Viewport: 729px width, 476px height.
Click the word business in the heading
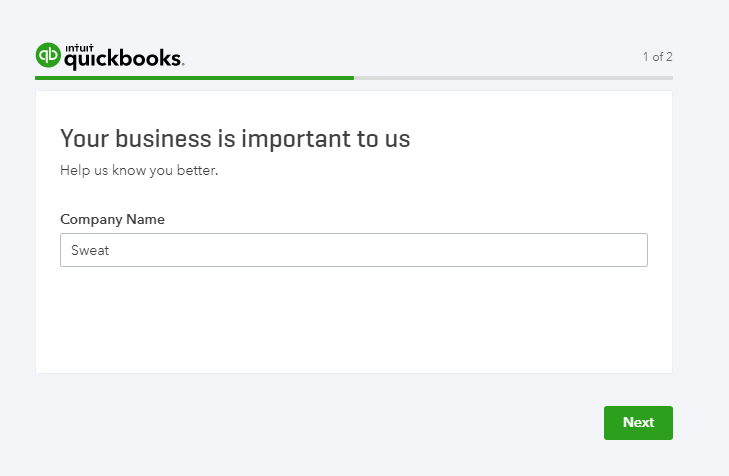(163, 139)
